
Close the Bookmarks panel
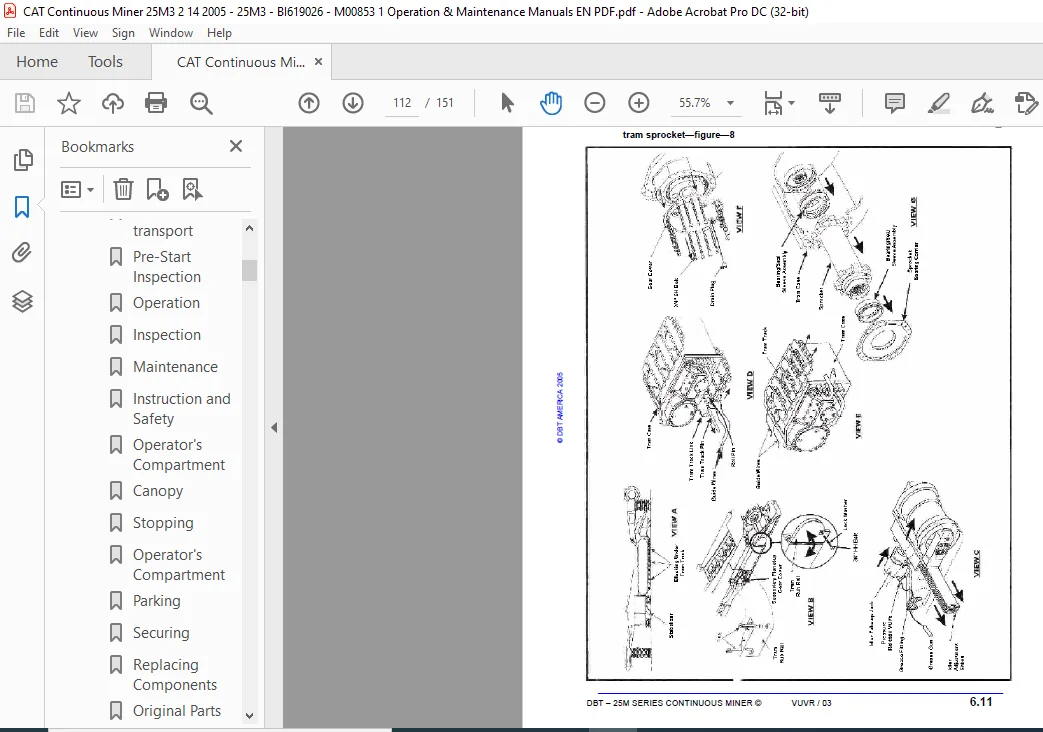[x=235, y=146]
